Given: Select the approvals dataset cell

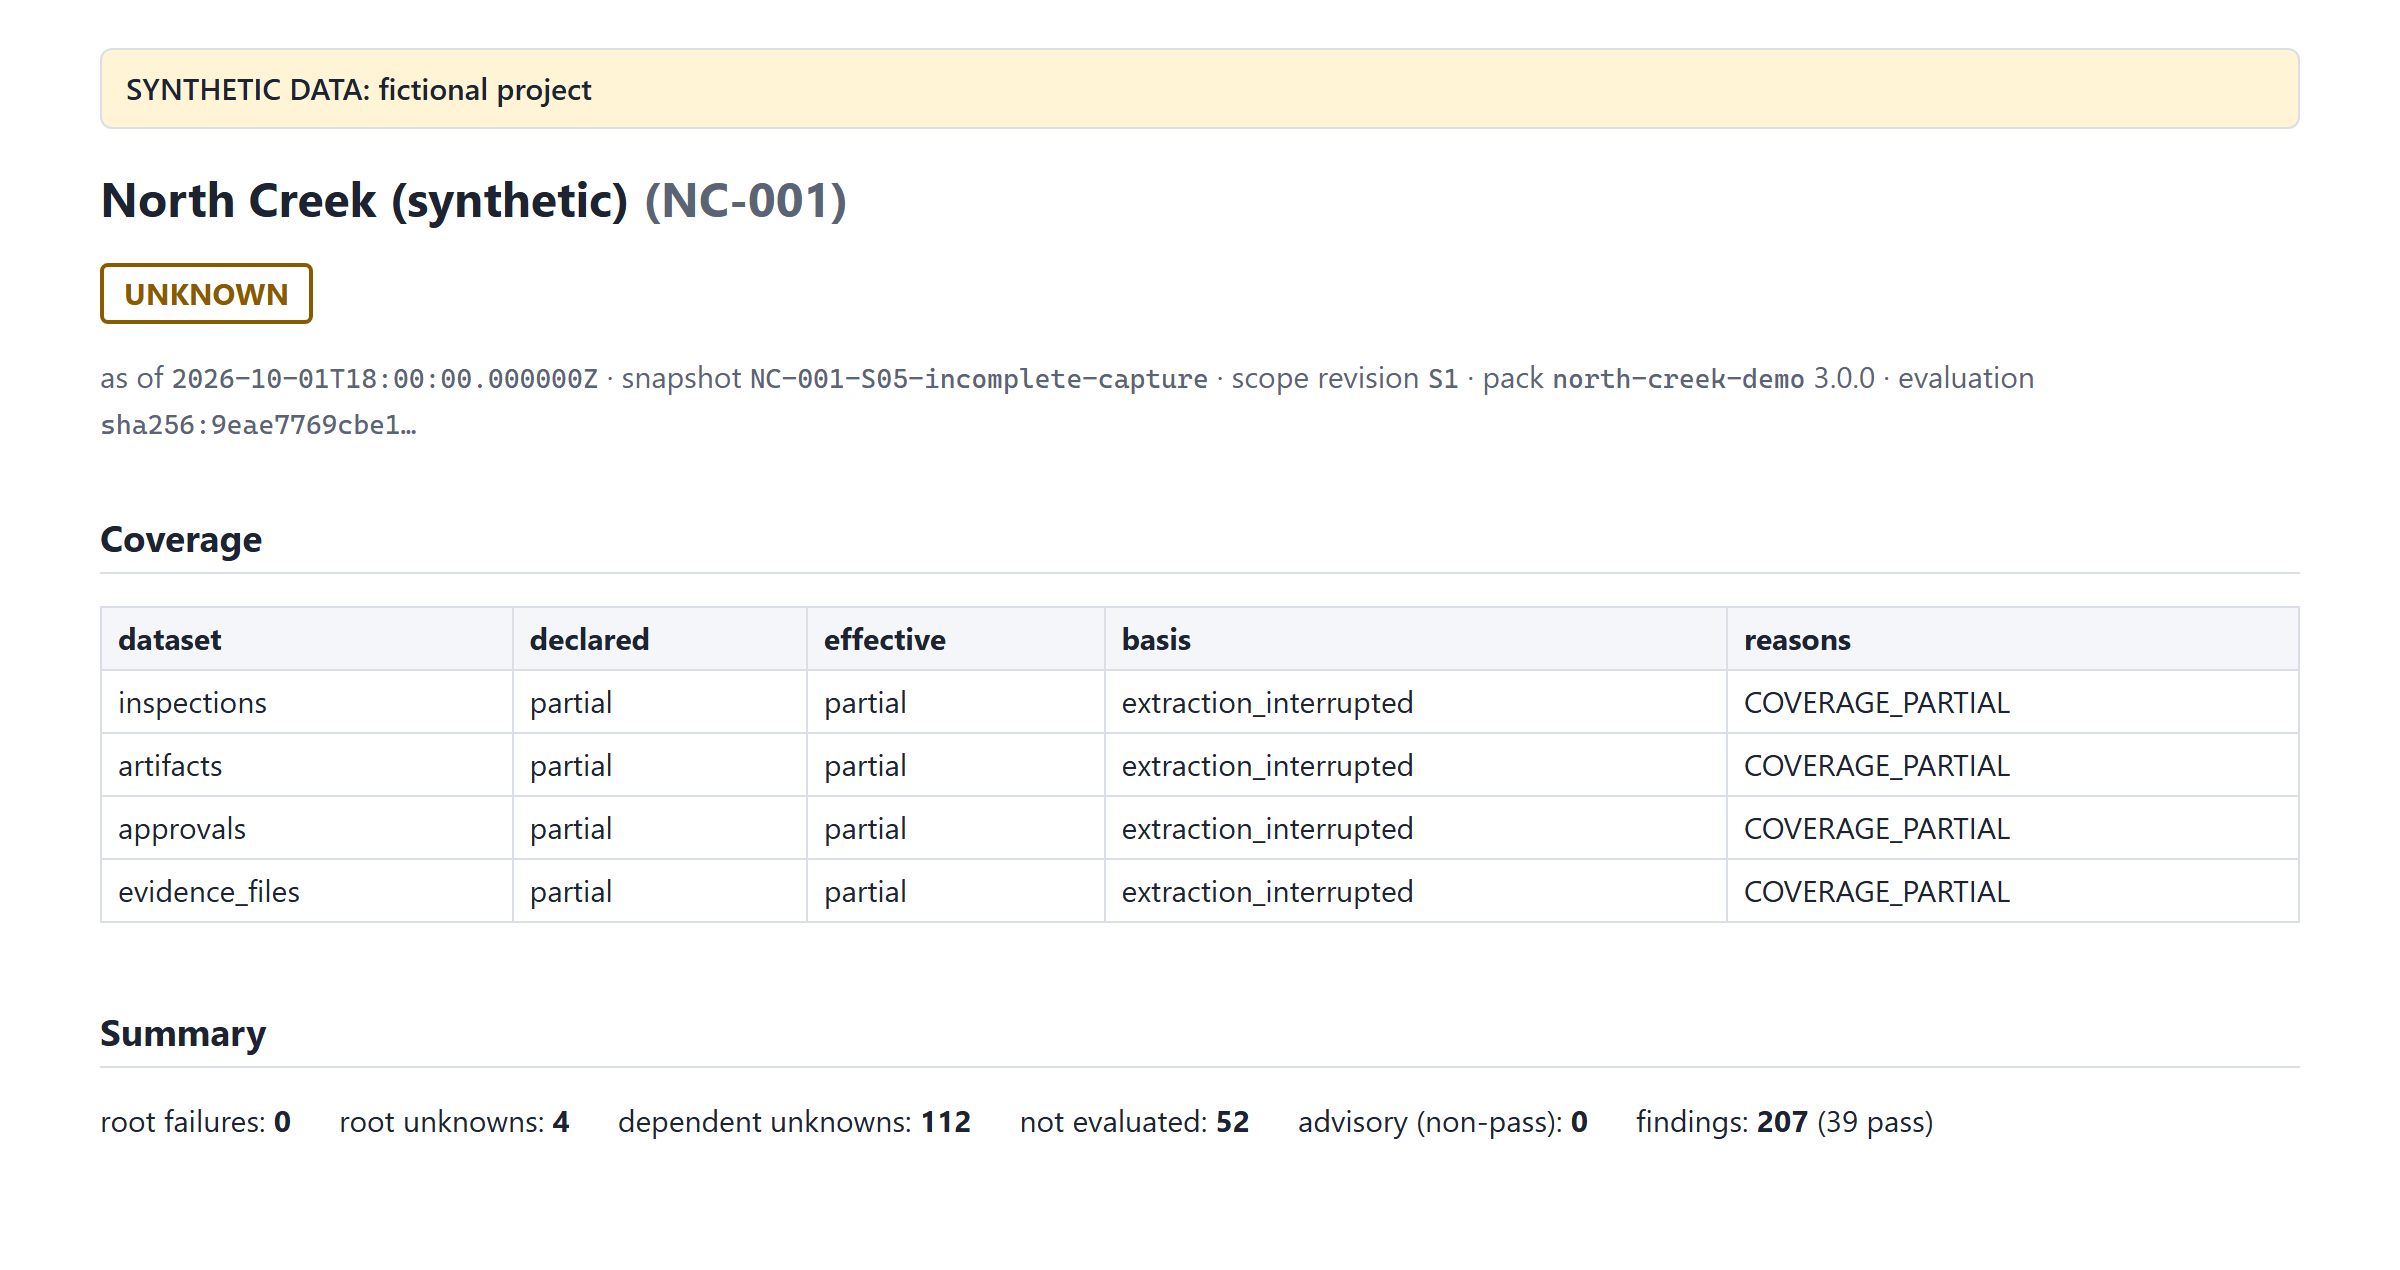Looking at the screenshot, I should [x=306, y=828].
